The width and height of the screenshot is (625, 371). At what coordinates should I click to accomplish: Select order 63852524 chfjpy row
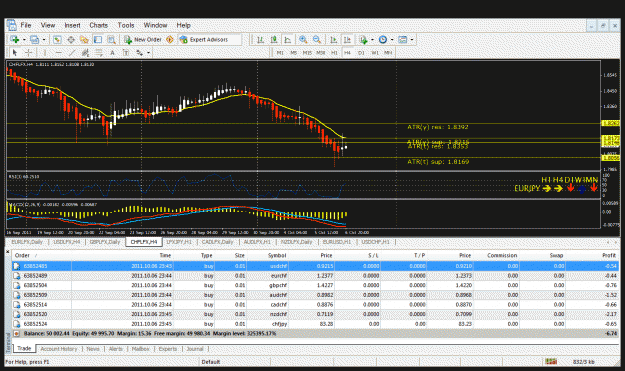click(315, 324)
